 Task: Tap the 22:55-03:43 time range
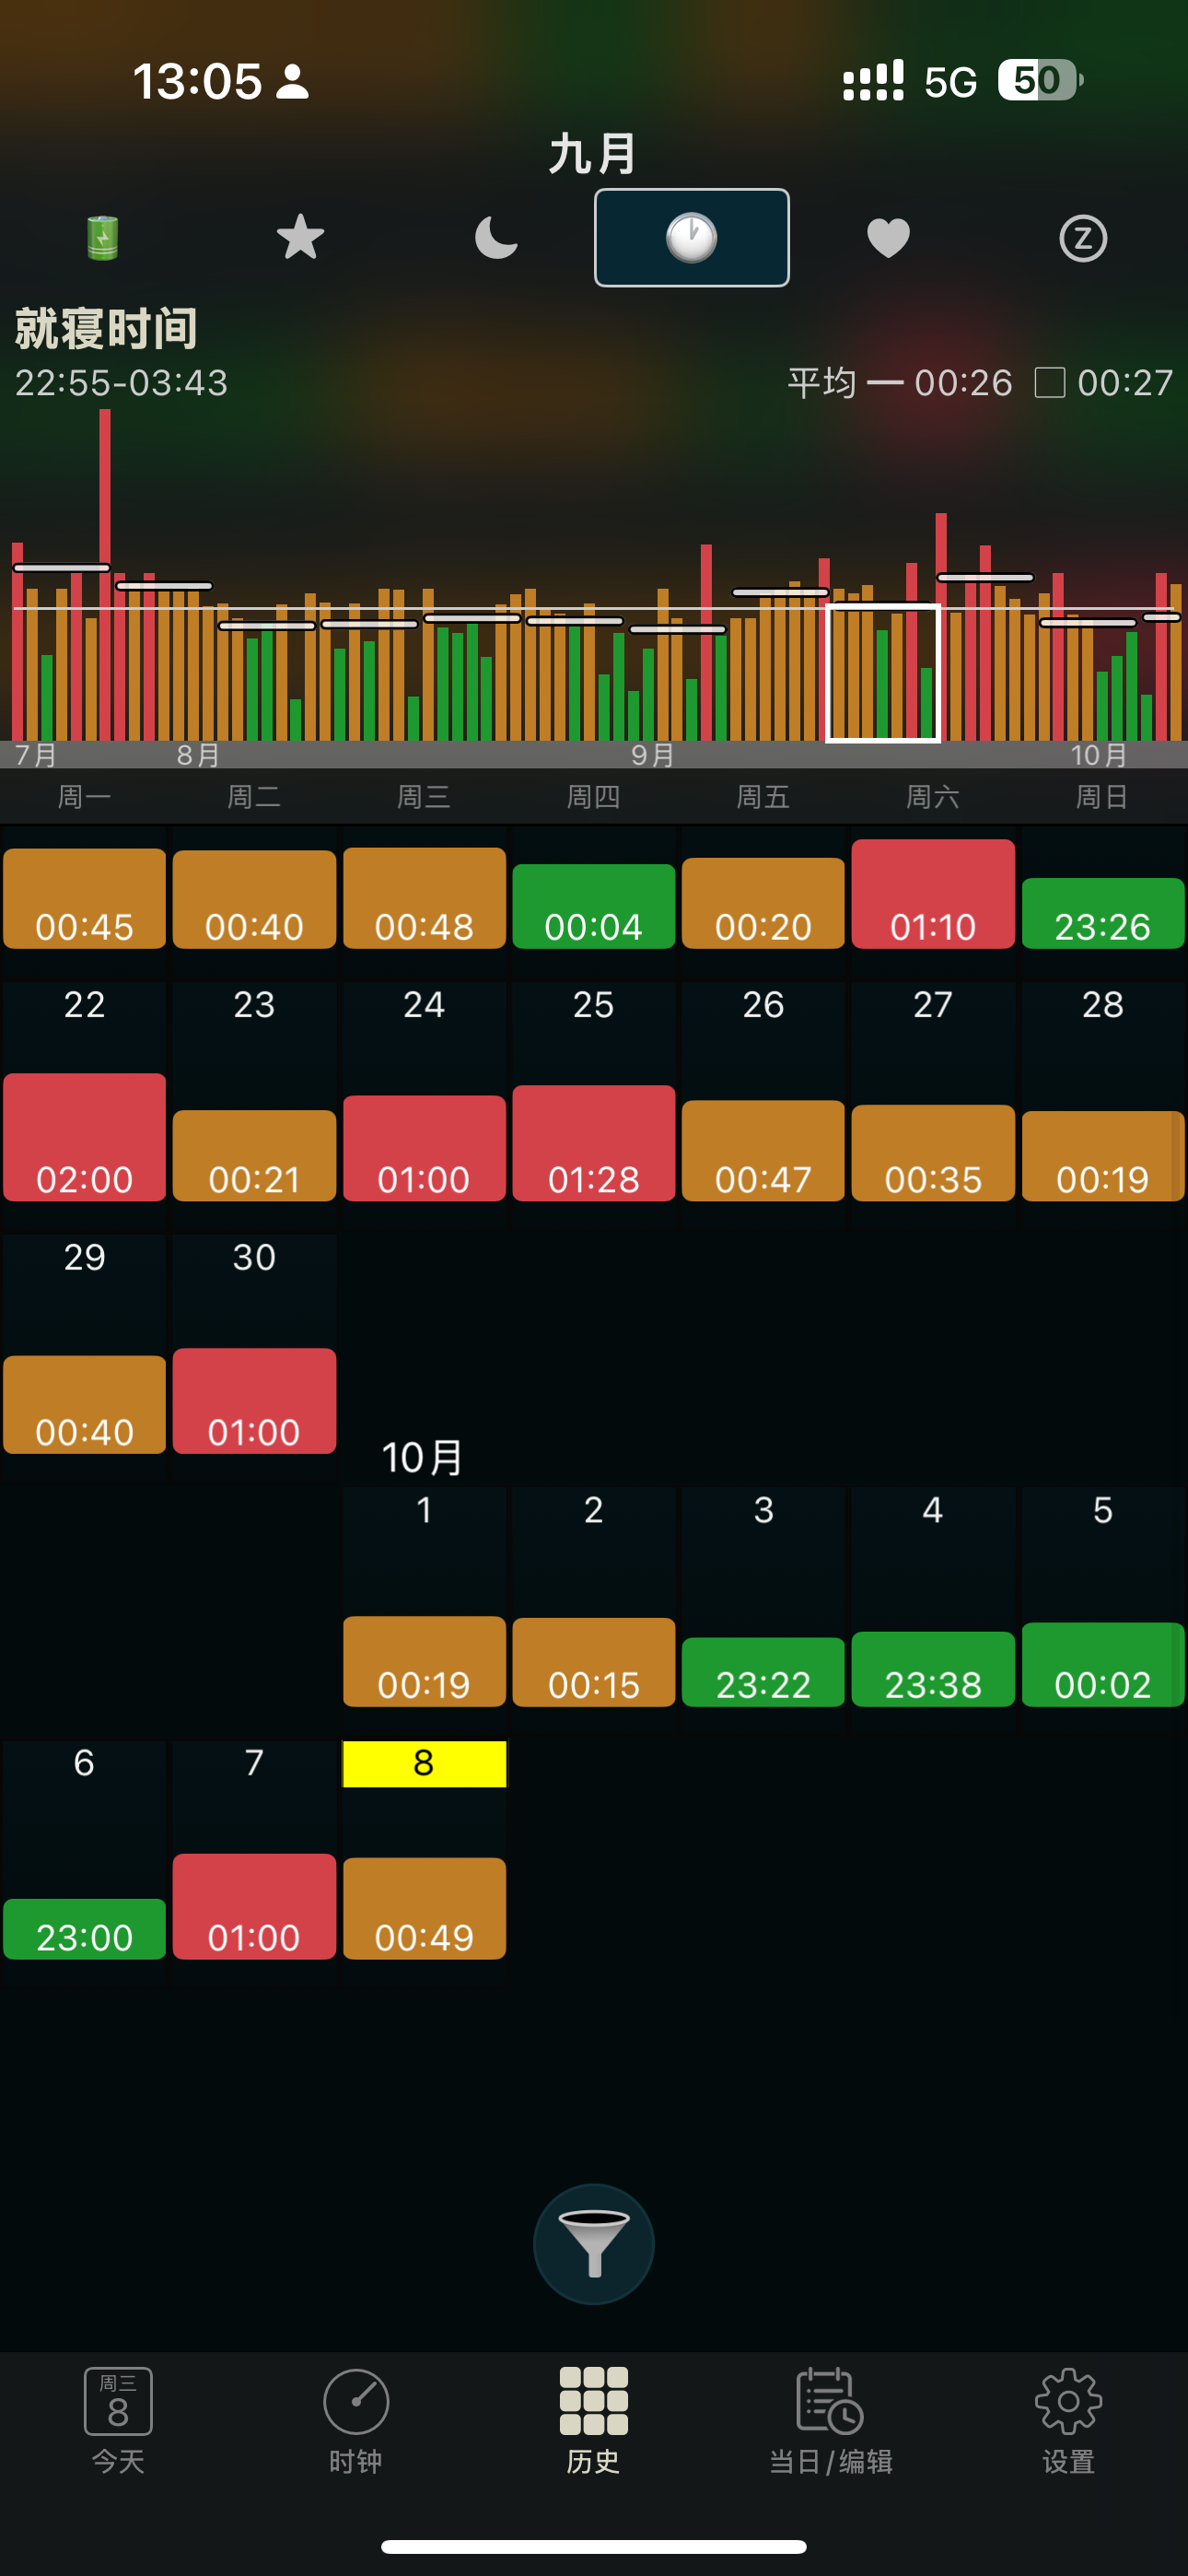coord(121,383)
